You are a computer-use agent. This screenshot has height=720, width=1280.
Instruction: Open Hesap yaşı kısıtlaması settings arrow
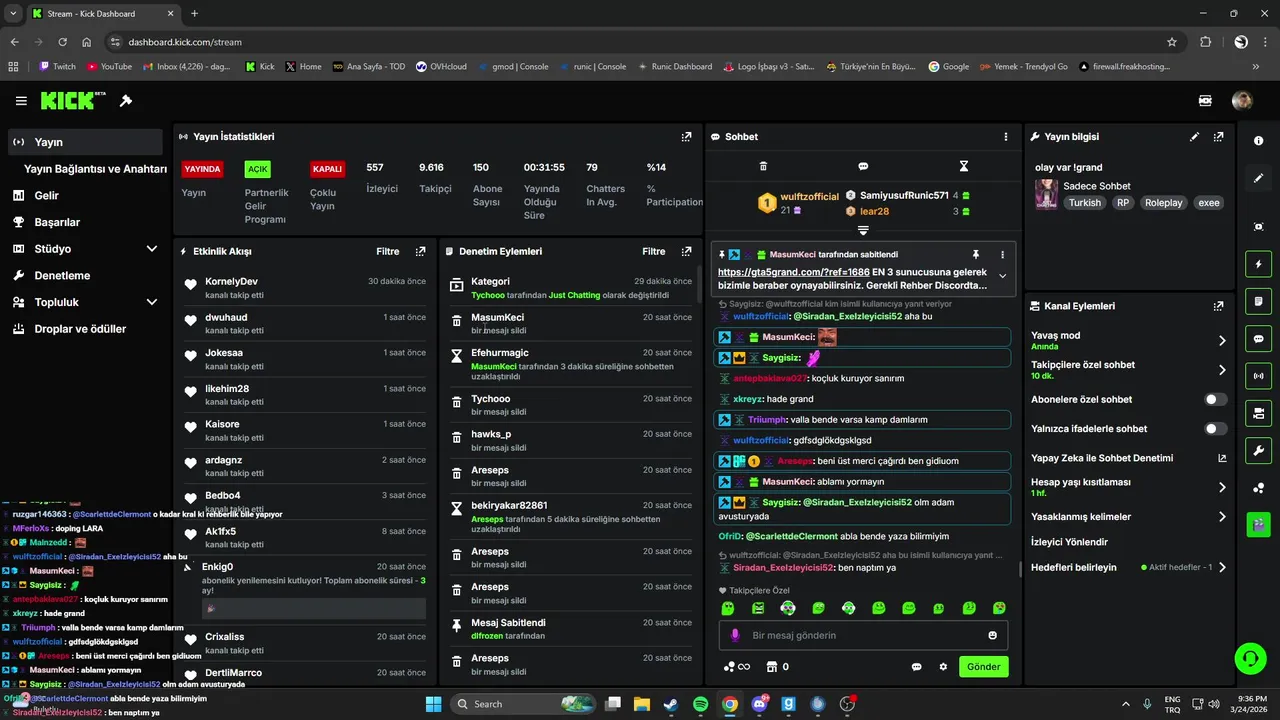pyautogui.click(x=1222, y=487)
